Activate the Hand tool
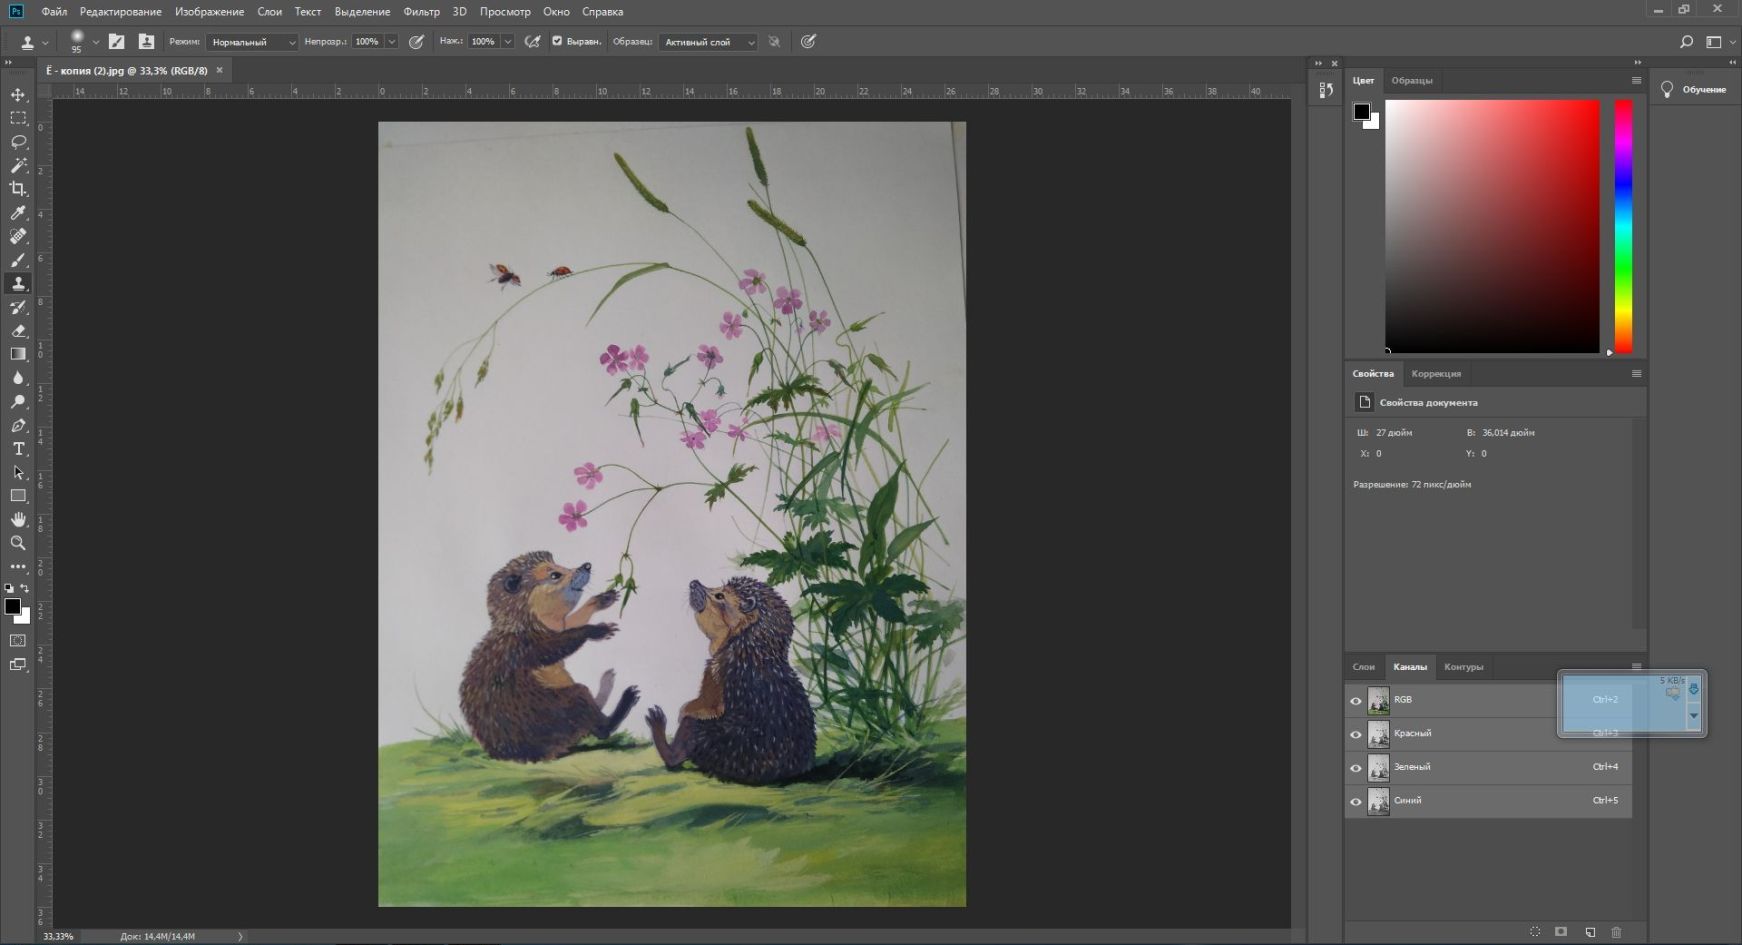1742x945 pixels. click(18, 519)
